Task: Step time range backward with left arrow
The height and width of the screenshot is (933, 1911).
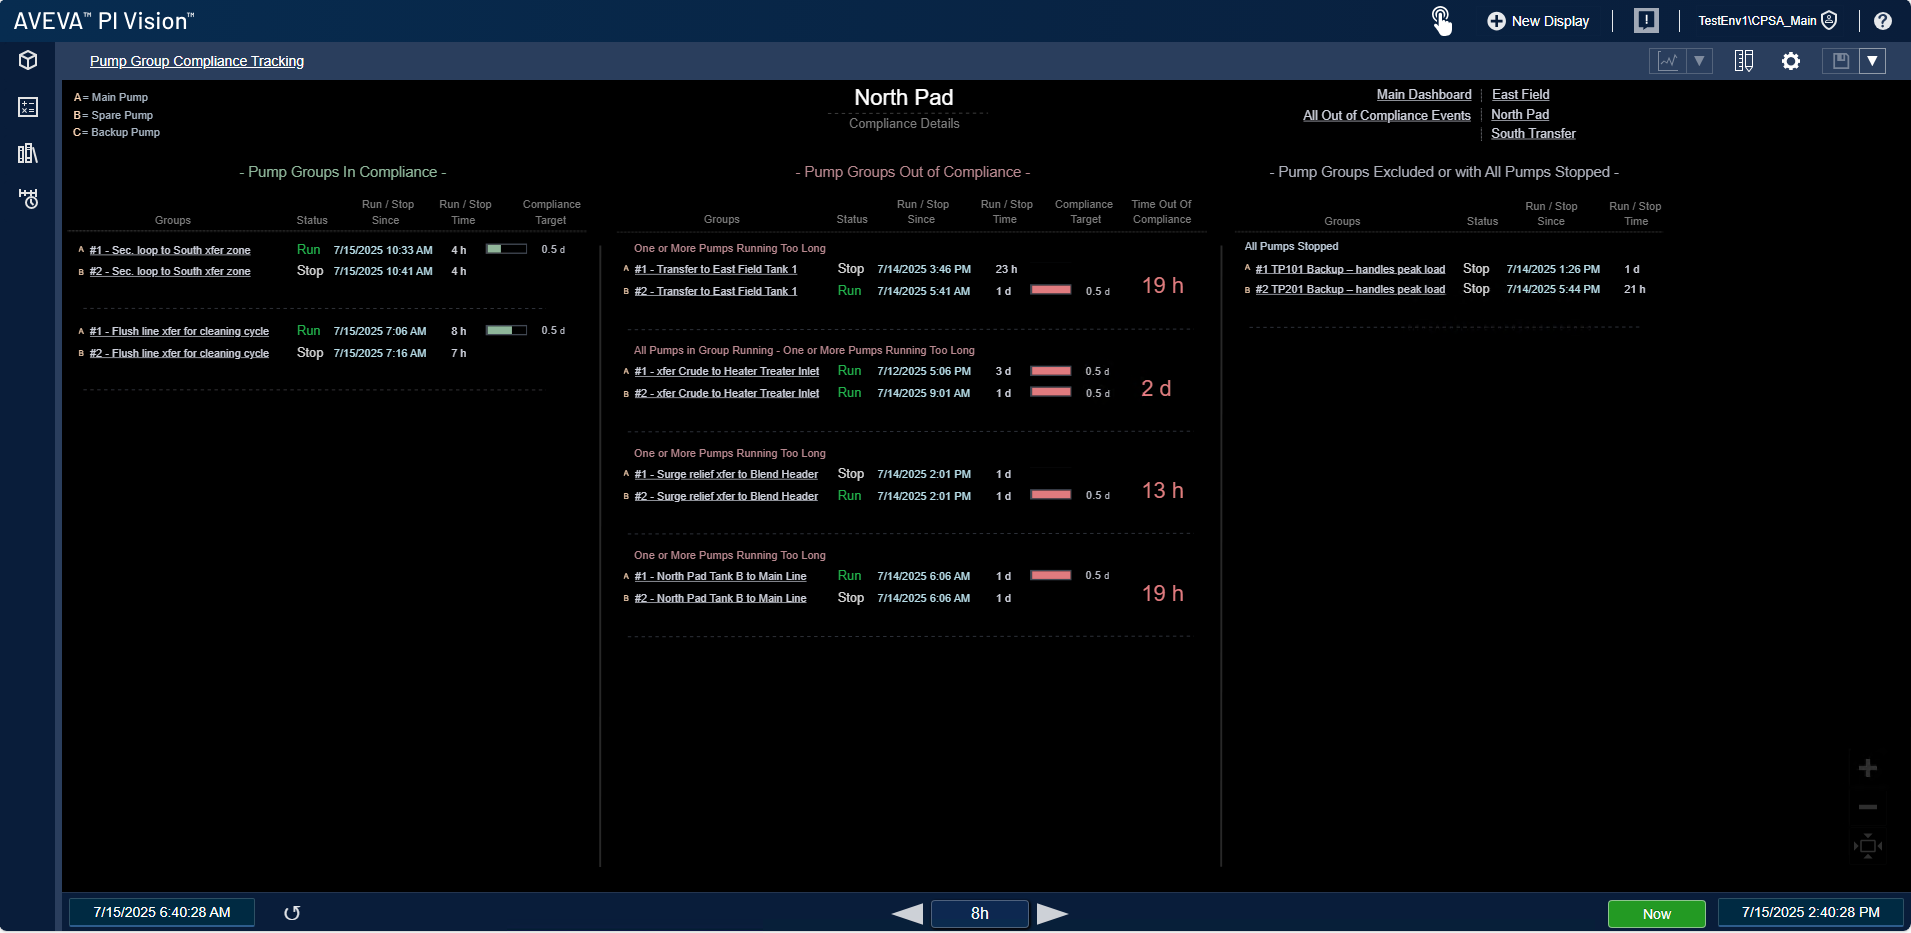Action: point(907,913)
